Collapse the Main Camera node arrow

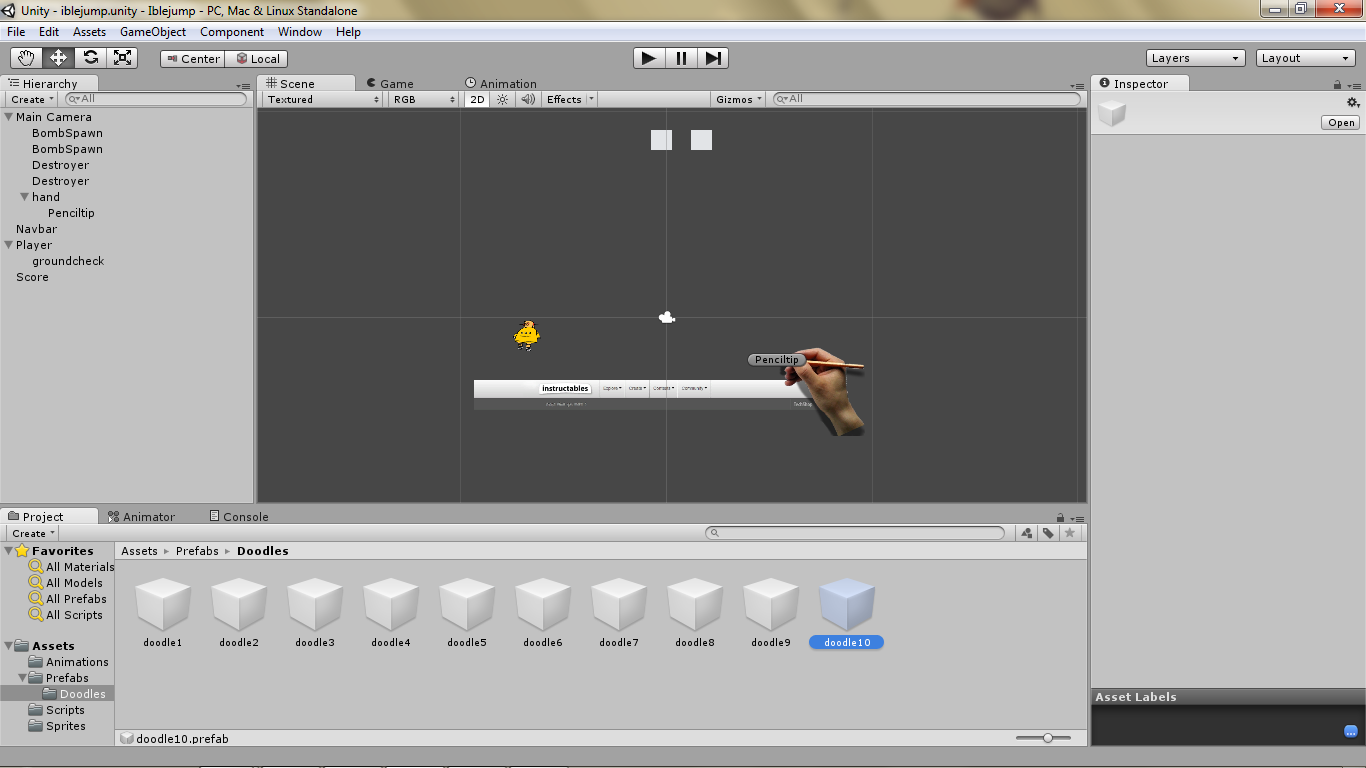click(x=8, y=117)
